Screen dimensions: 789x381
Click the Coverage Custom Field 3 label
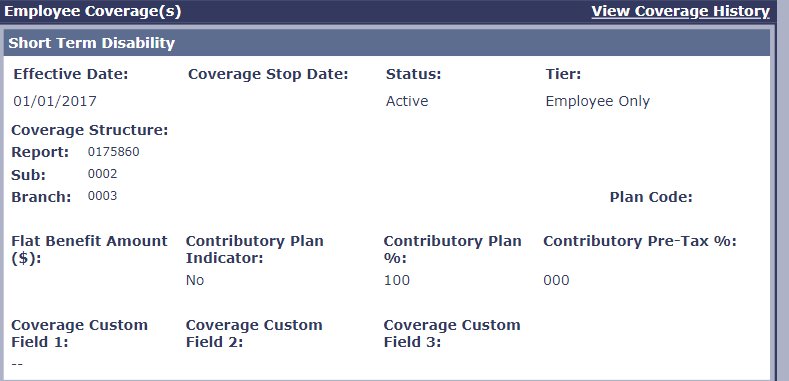[x=452, y=333]
